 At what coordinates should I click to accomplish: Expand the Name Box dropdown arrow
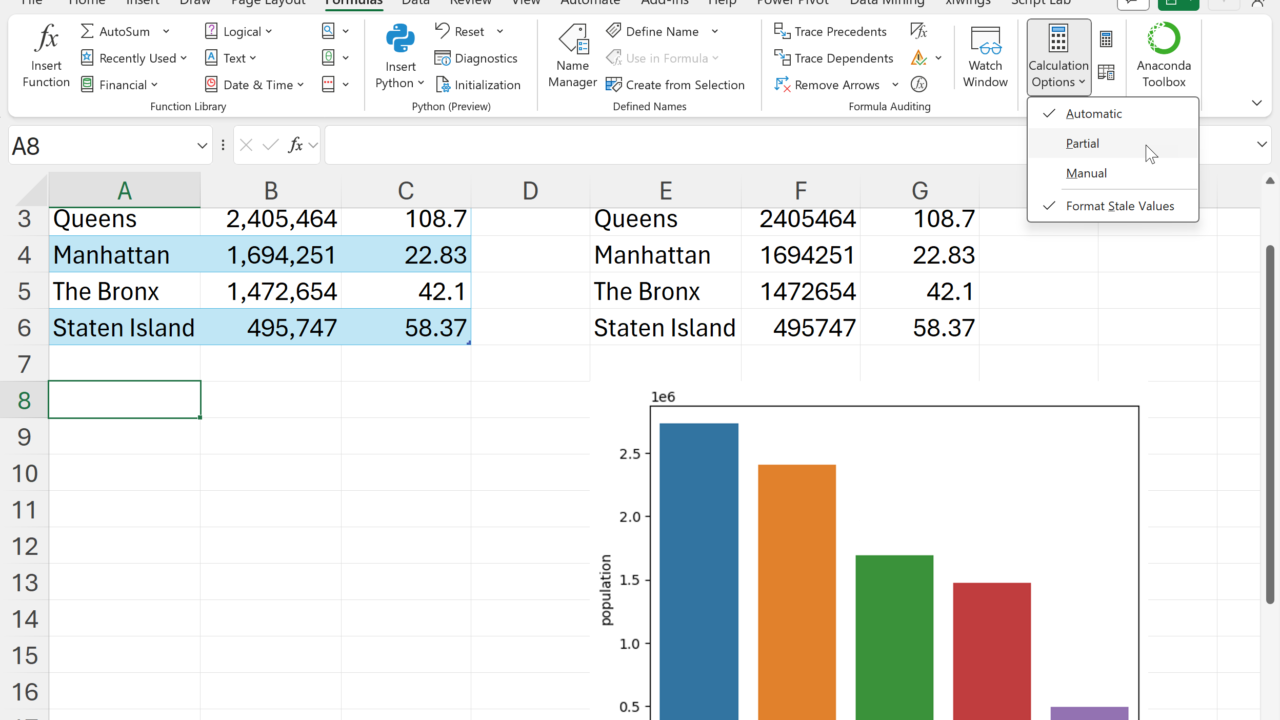(202, 146)
